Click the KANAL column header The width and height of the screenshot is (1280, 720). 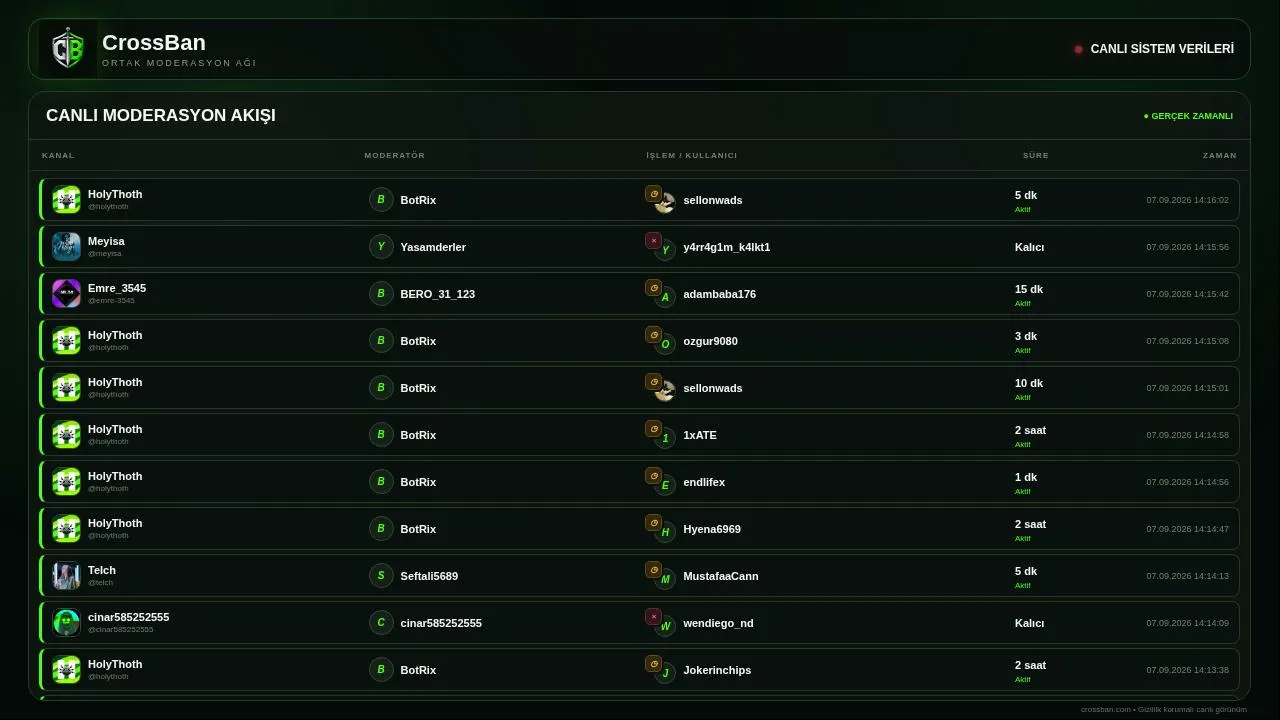(x=58, y=155)
